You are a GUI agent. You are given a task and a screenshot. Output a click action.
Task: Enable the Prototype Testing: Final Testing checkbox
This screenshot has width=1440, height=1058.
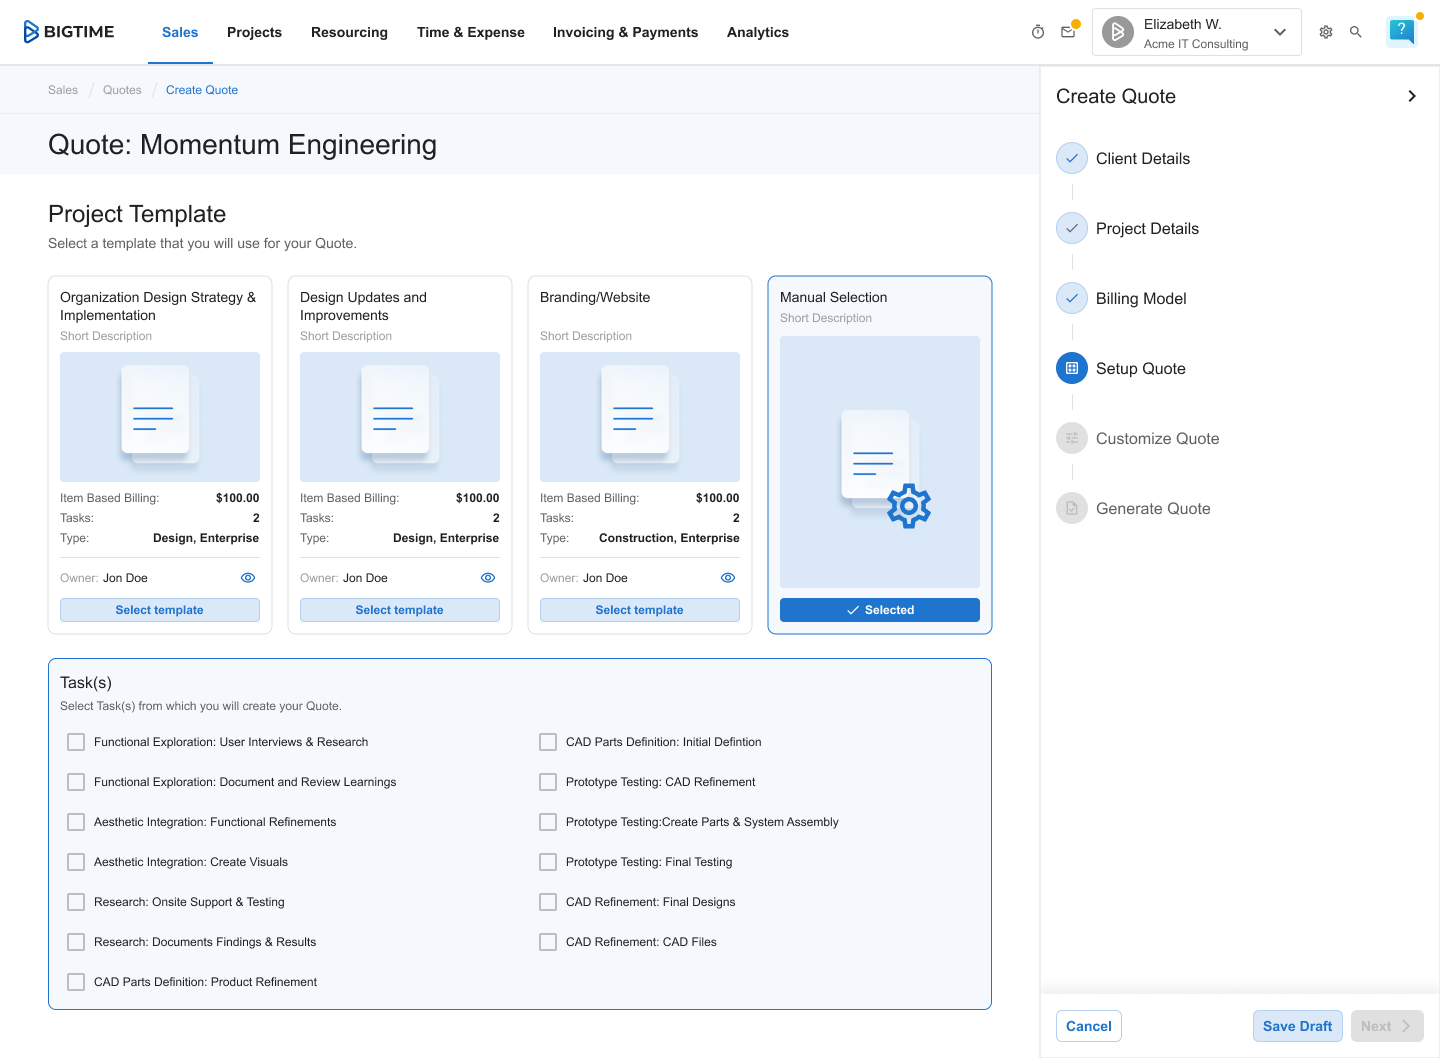point(548,862)
